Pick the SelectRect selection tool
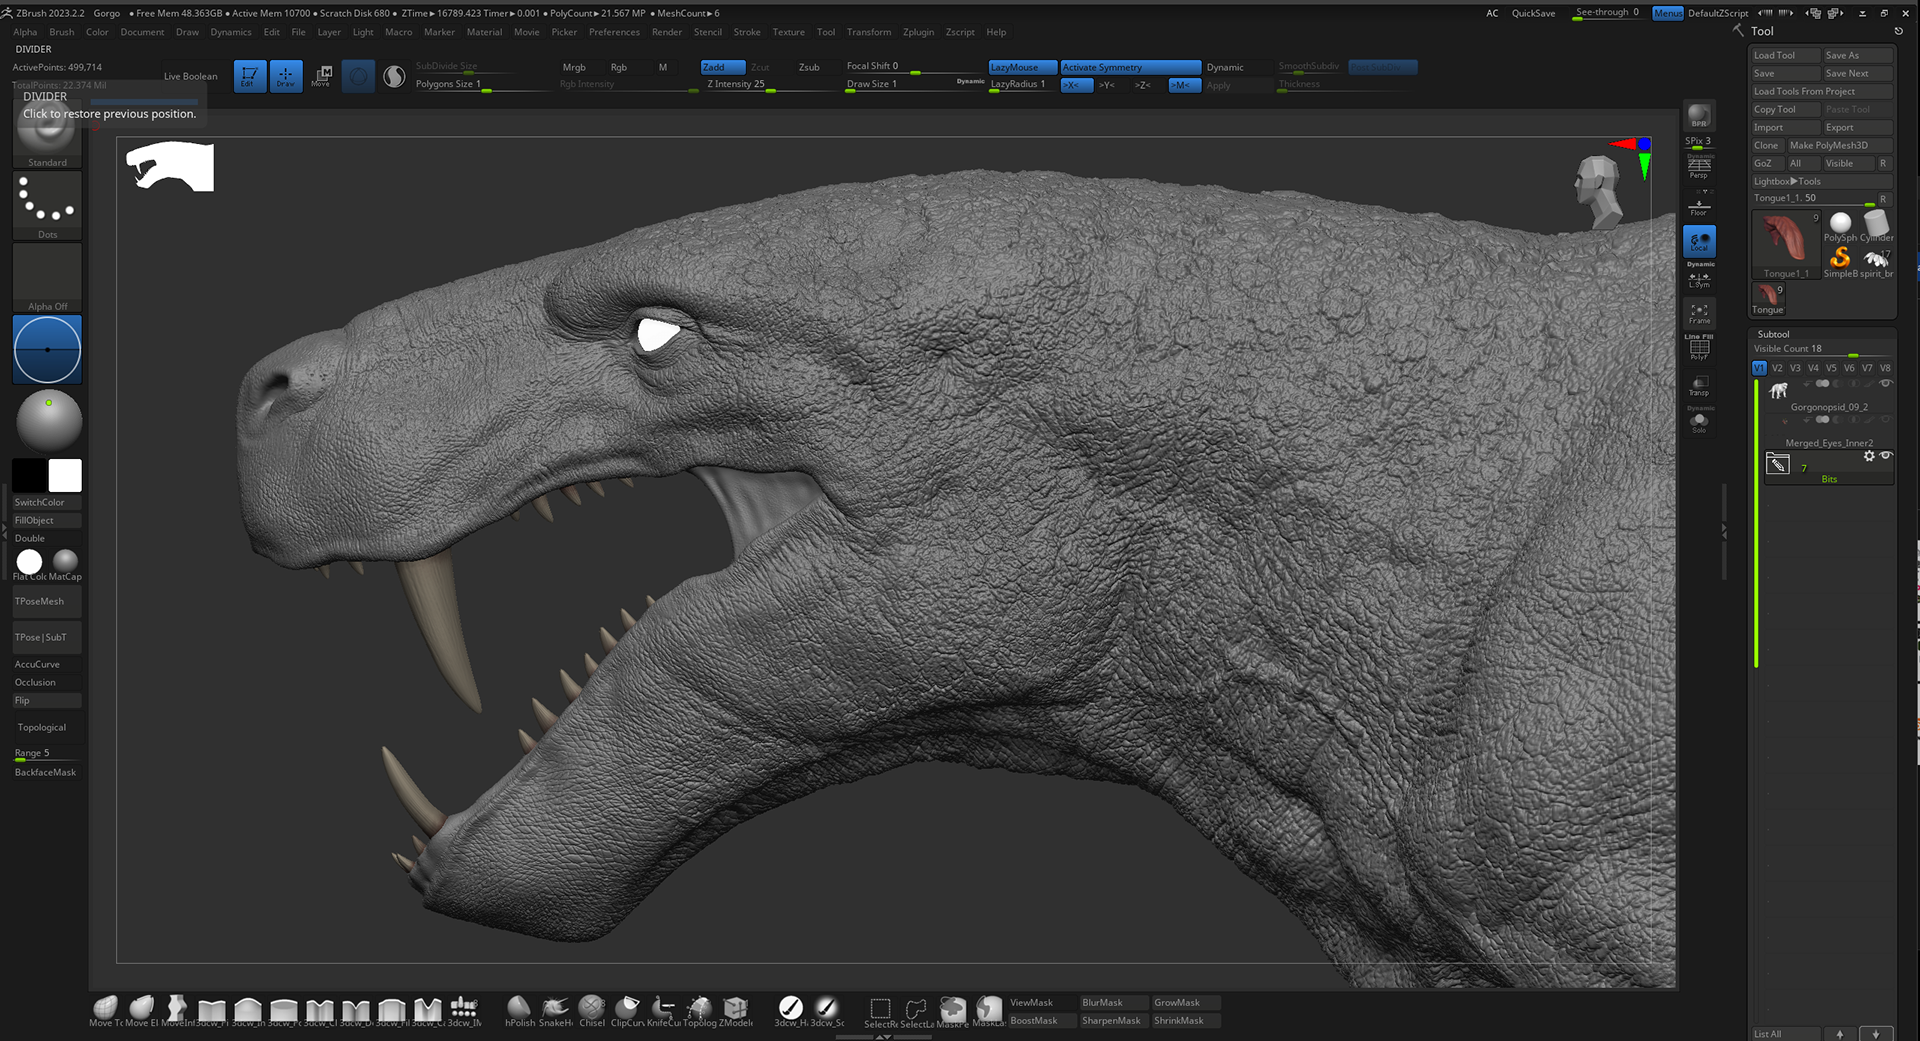This screenshot has width=1920, height=1041. 880,1009
